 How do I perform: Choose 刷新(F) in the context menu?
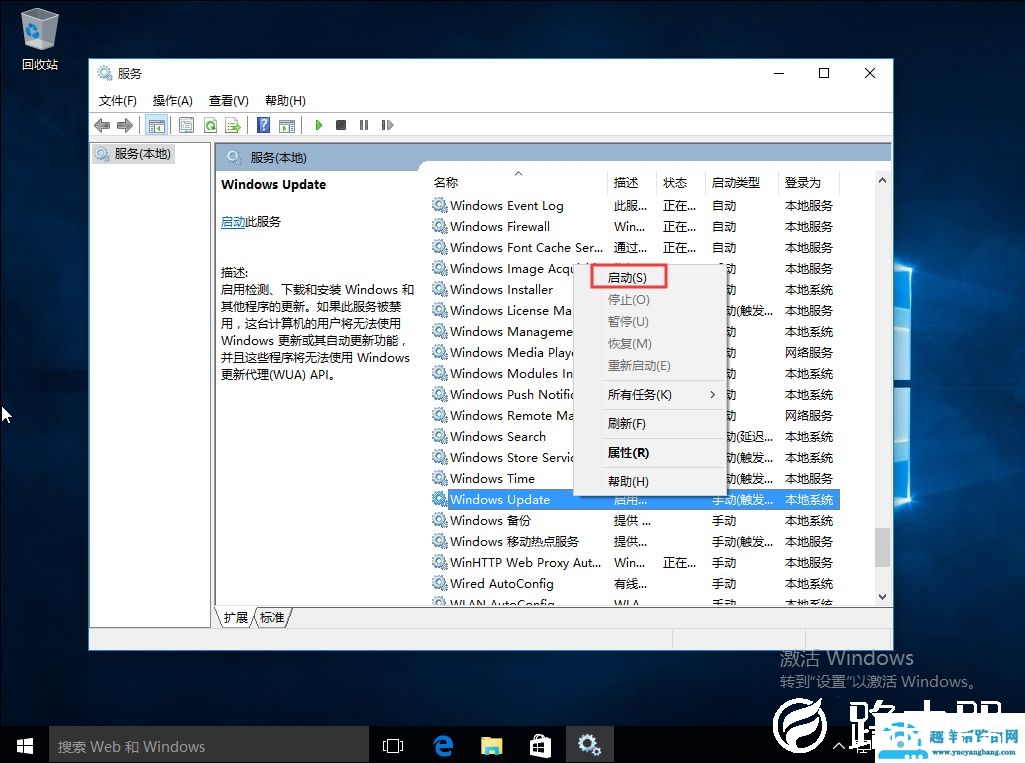click(650, 424)
